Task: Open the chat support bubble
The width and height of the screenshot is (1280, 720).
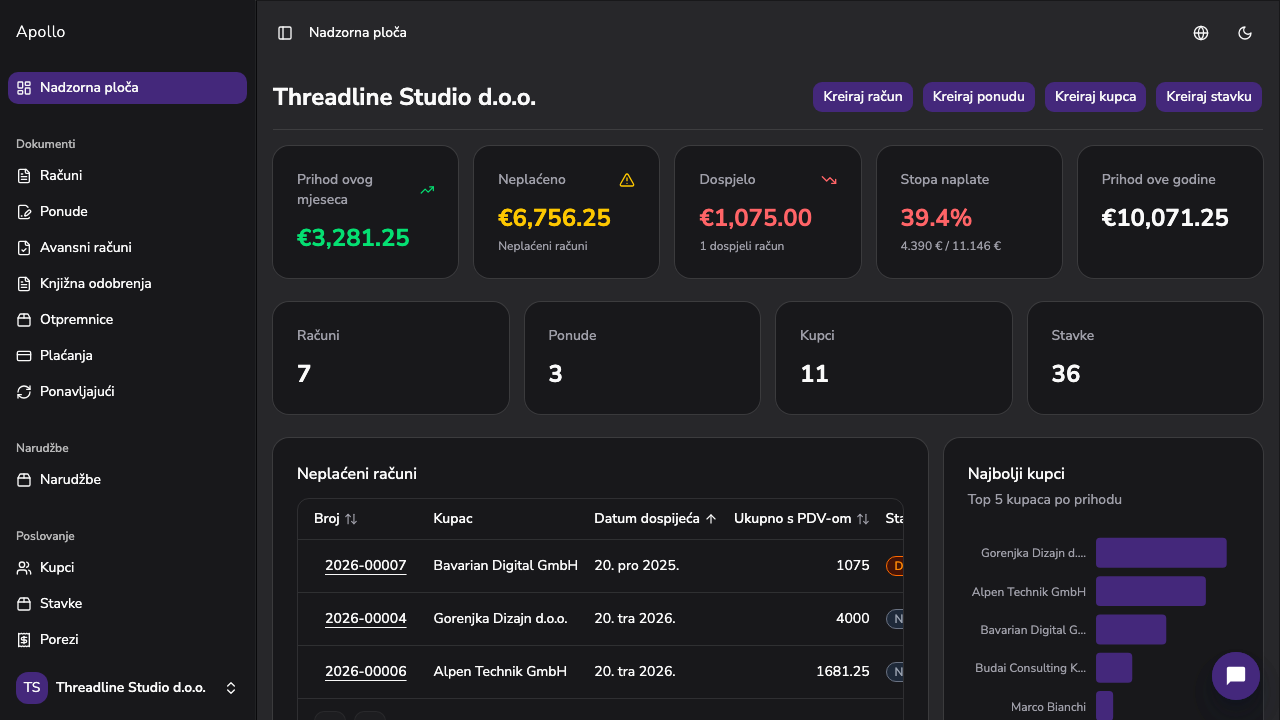Action: click(x=1236, y=676)
